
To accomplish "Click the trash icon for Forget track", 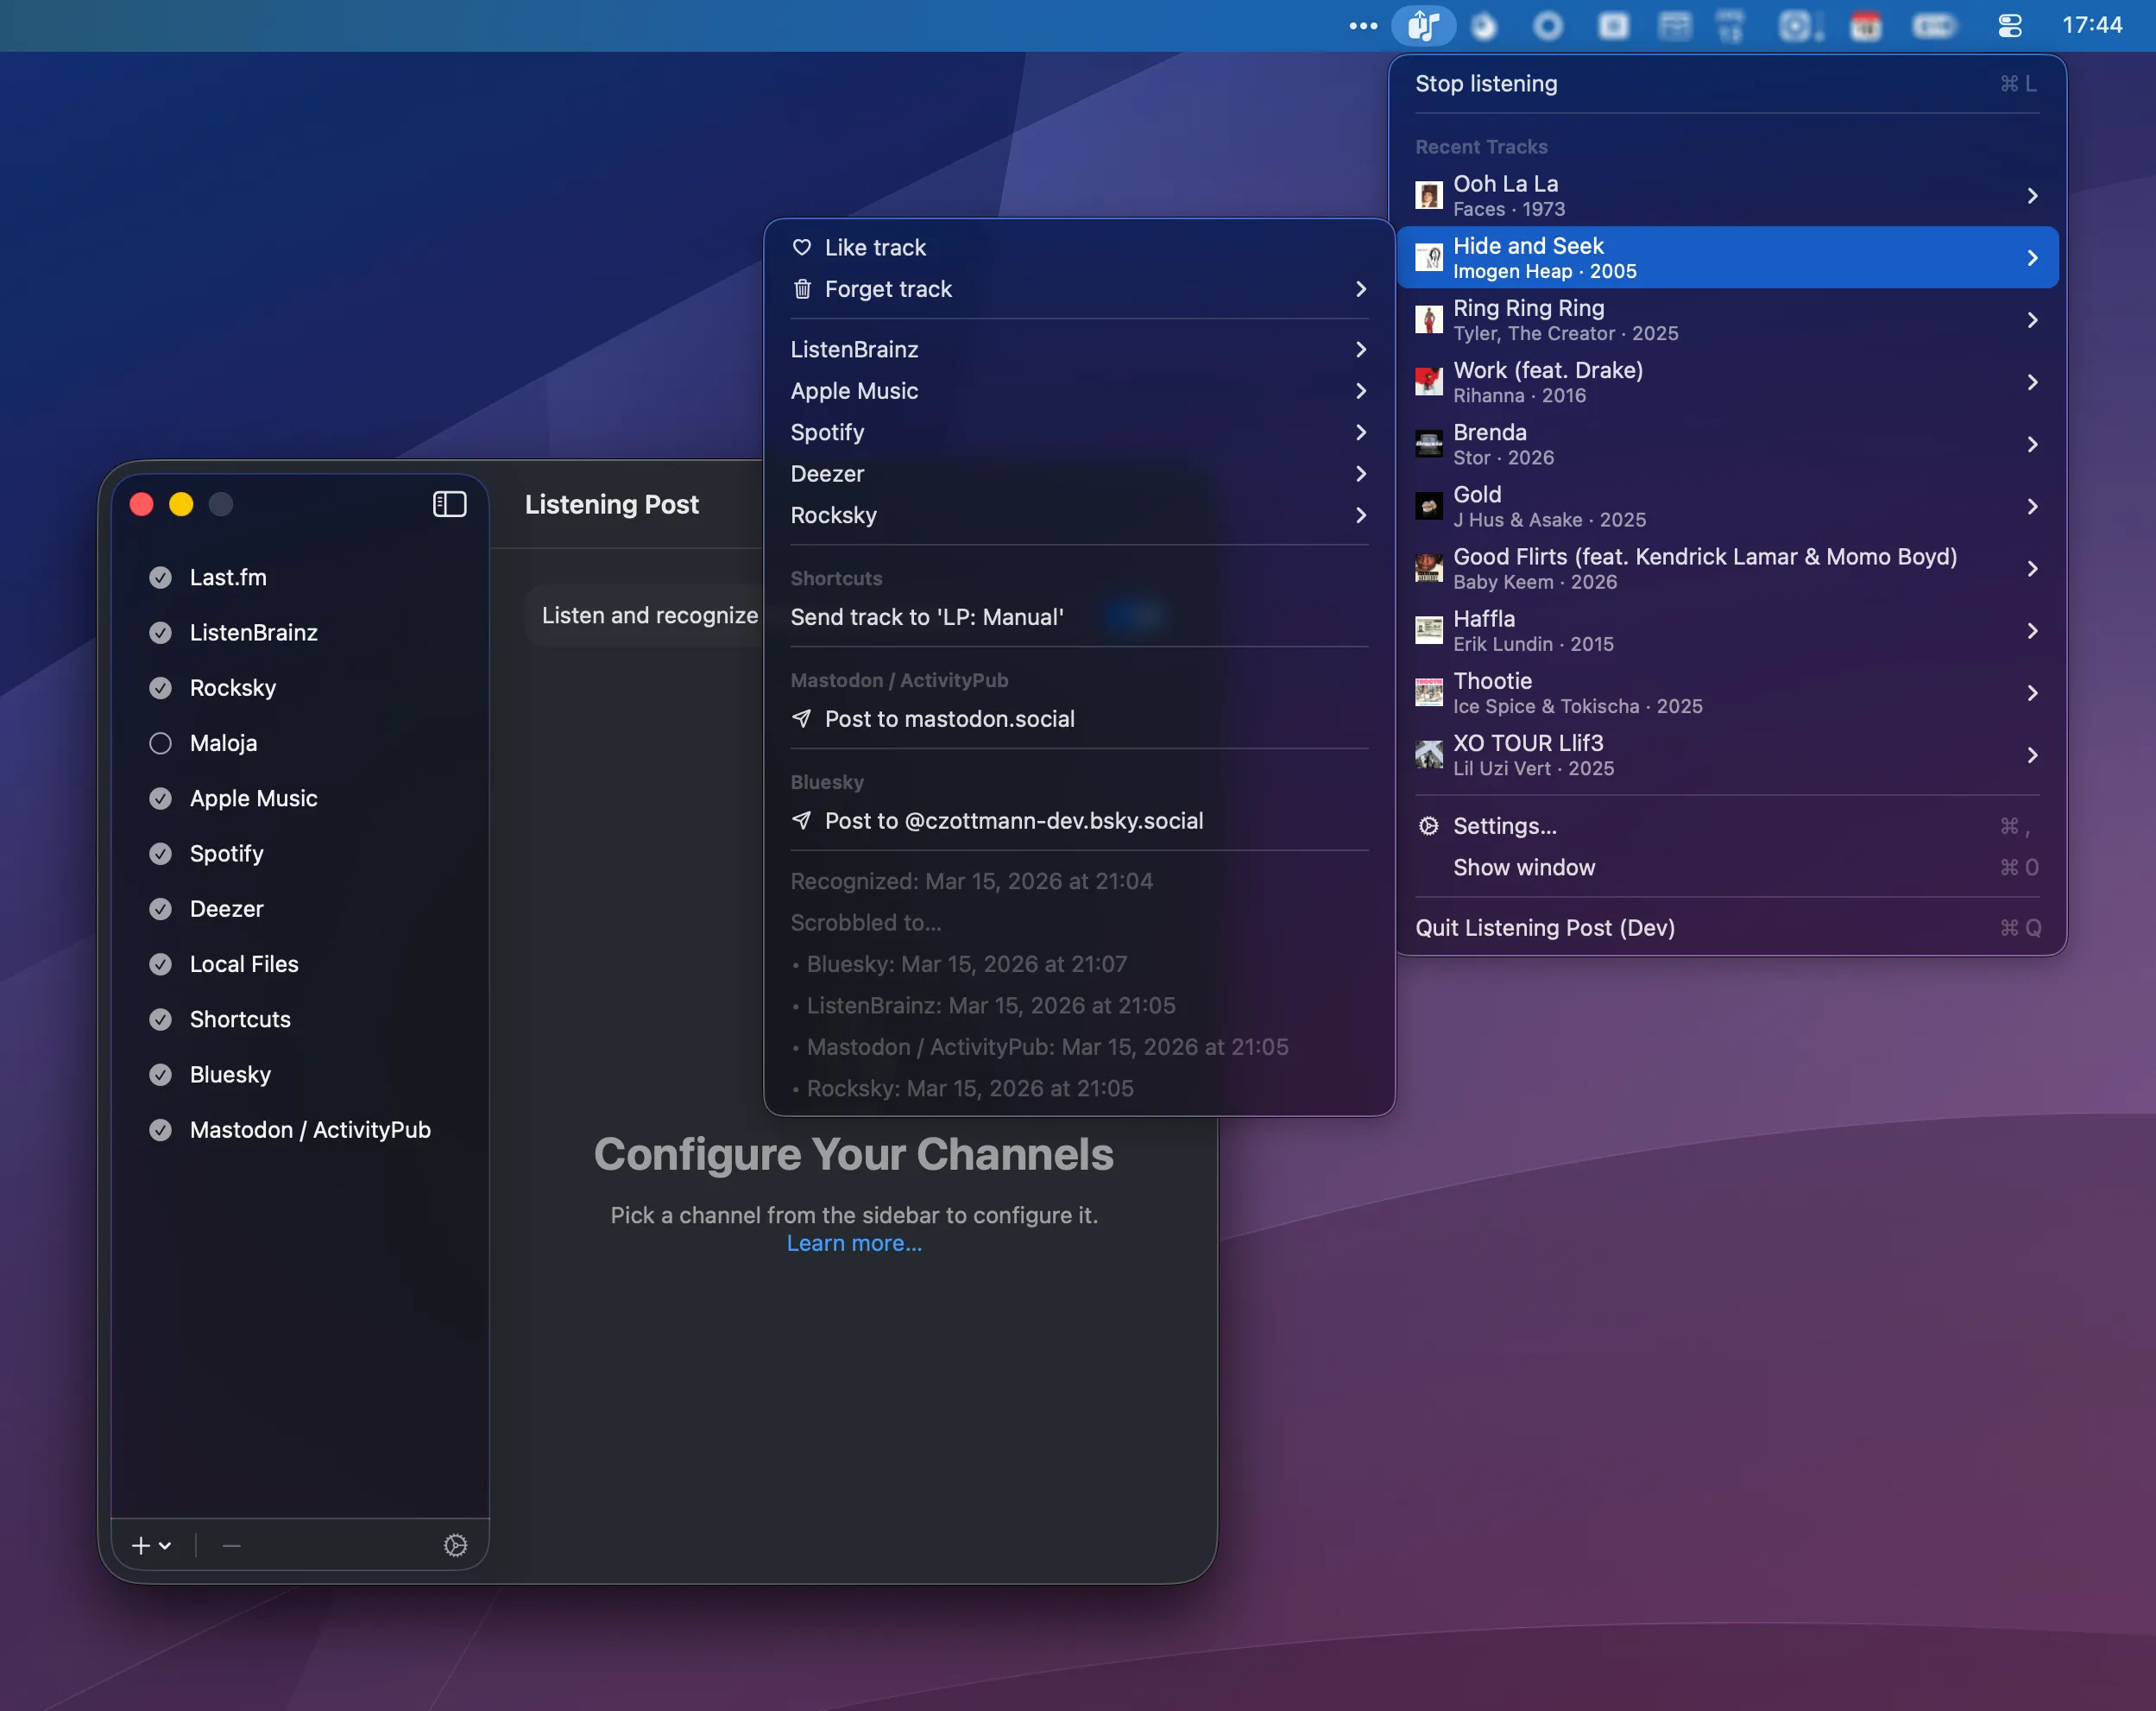I will [801, 289].
